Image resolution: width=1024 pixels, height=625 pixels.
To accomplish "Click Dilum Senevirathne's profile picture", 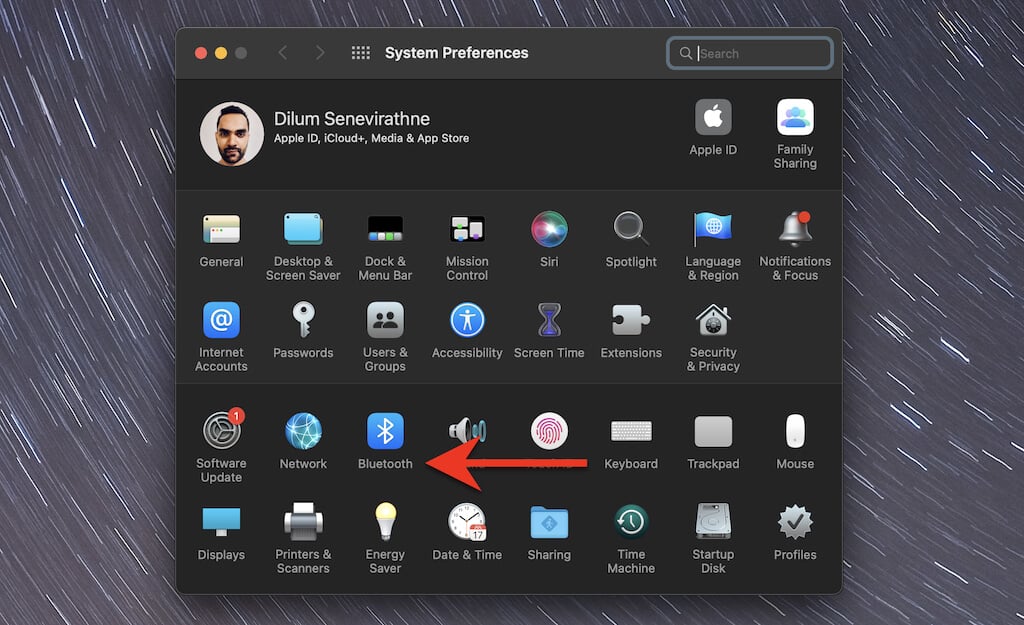I will point(232,133).
